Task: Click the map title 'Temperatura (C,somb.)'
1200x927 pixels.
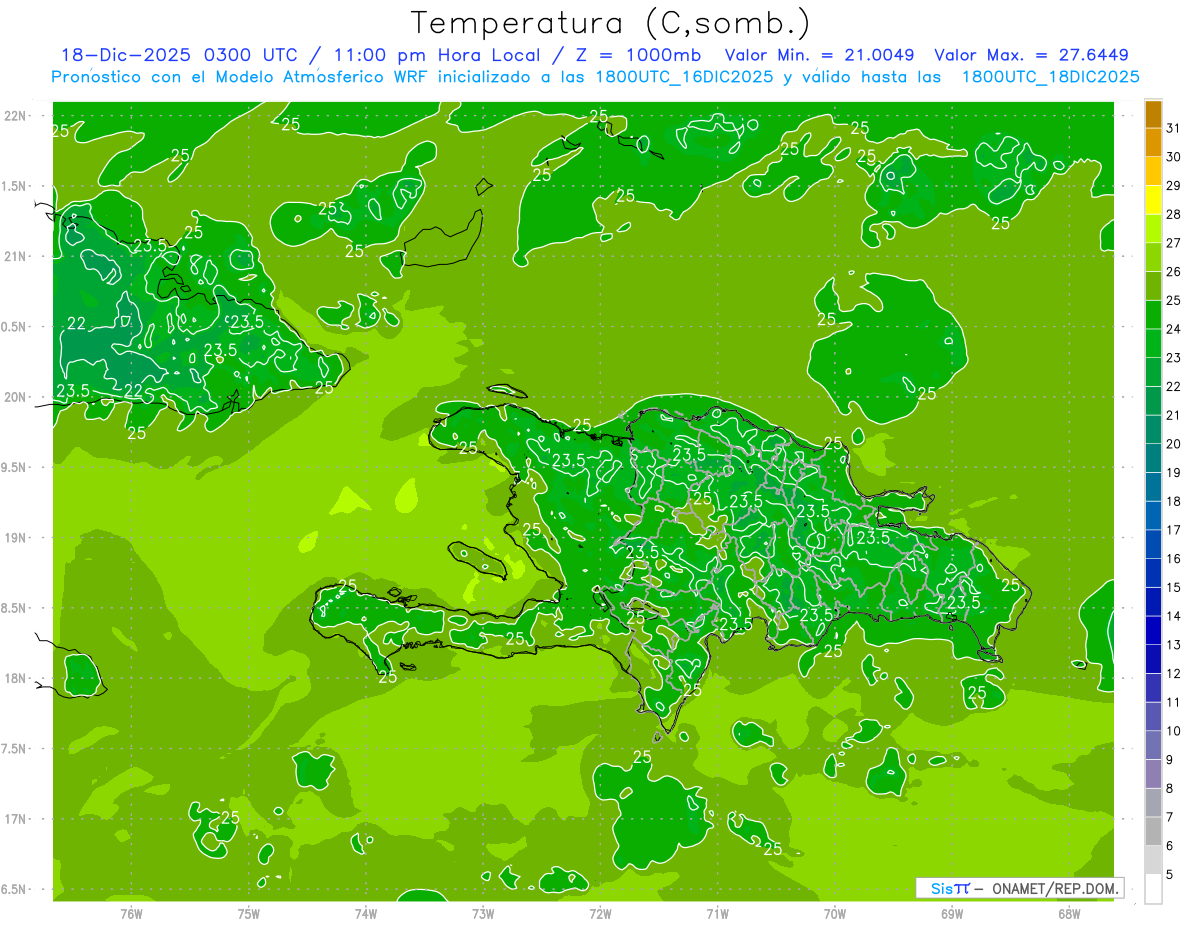Action: tap(611, 23)
